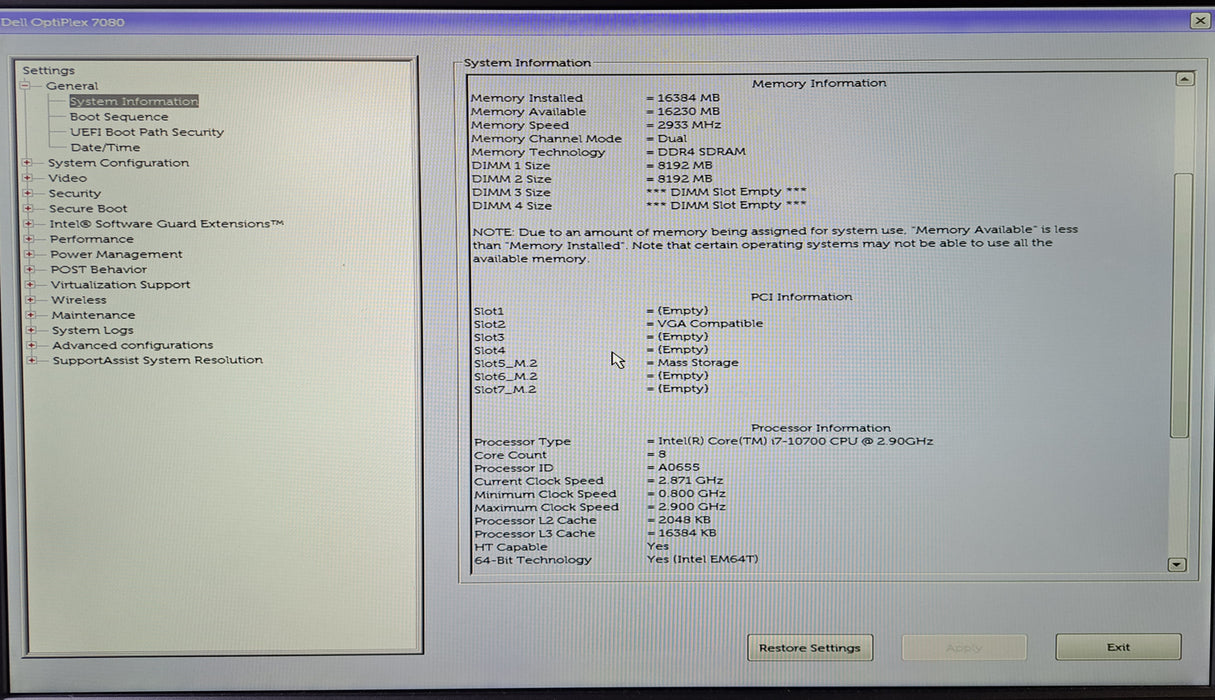The height and width of the screenshot is (700, 1215).
Task: Select the Maintenance label
Action: click(93, 315)
